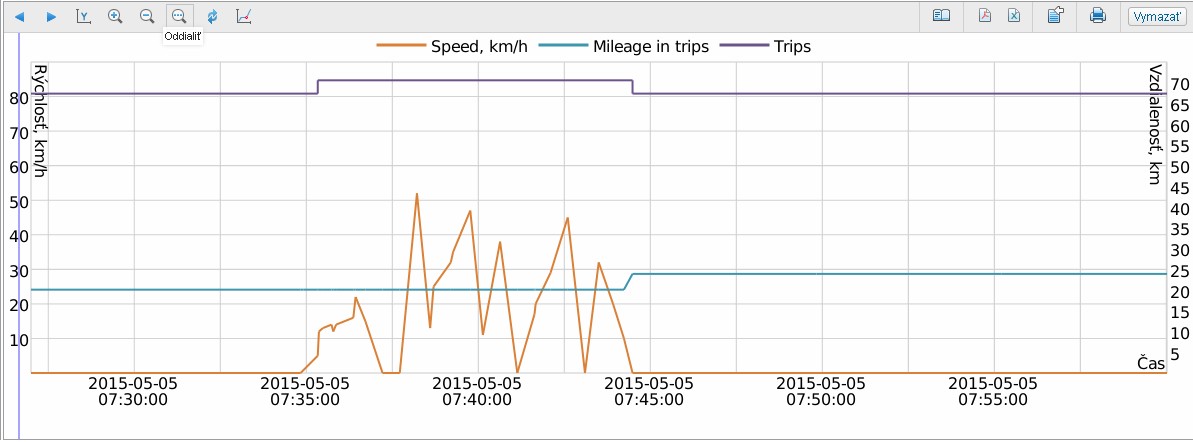
Task: Open the book-style report view icon
Action: (x=941, y=15)
